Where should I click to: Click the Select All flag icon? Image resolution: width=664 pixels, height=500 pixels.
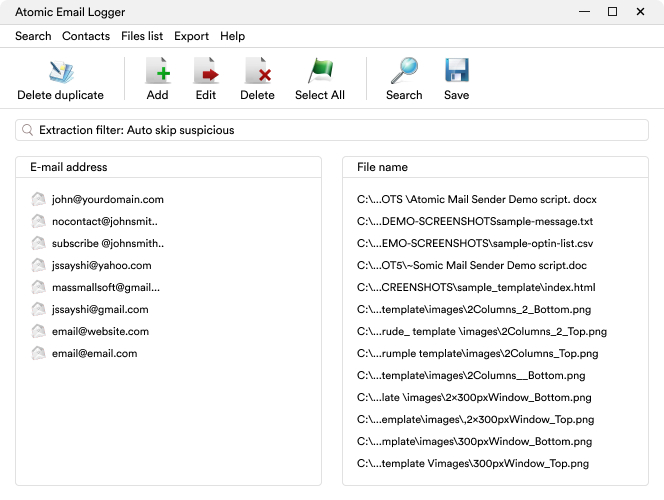pos(320,72)
